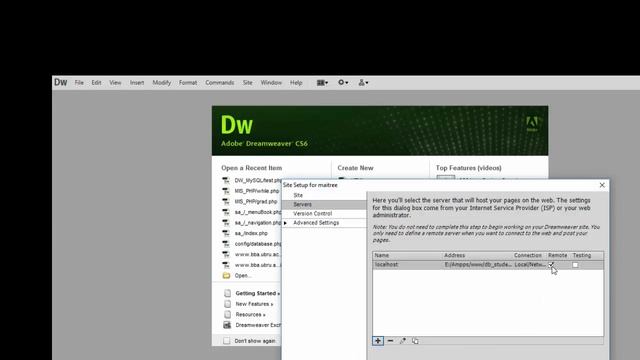This screenshot has width=640, height=360.
Task: Click the file icon beside sa_/_index.php
Action: [x=226, y=233]
